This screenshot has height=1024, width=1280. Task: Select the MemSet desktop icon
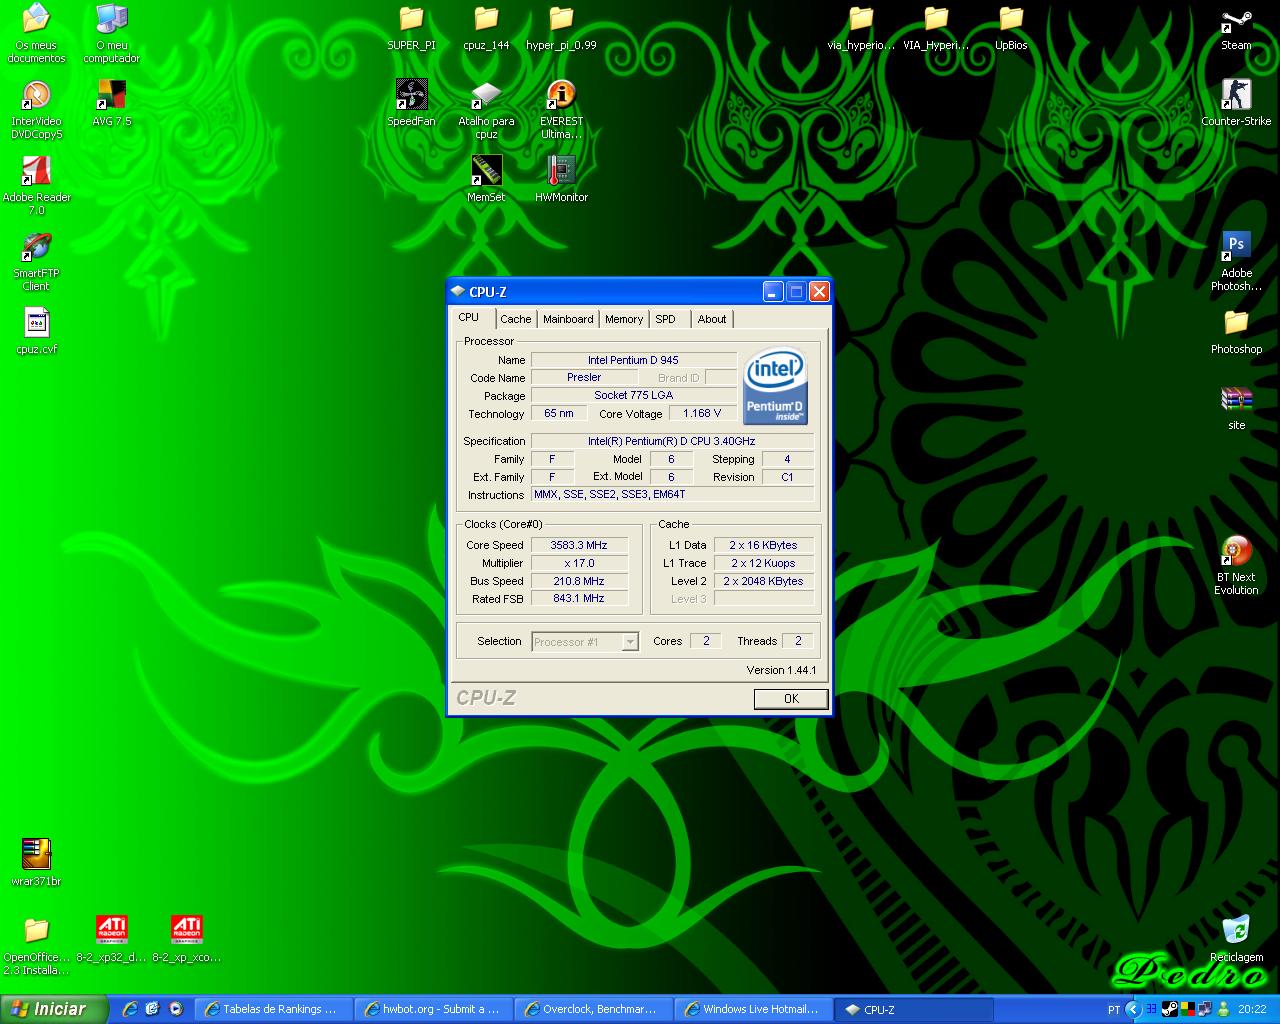486,180
